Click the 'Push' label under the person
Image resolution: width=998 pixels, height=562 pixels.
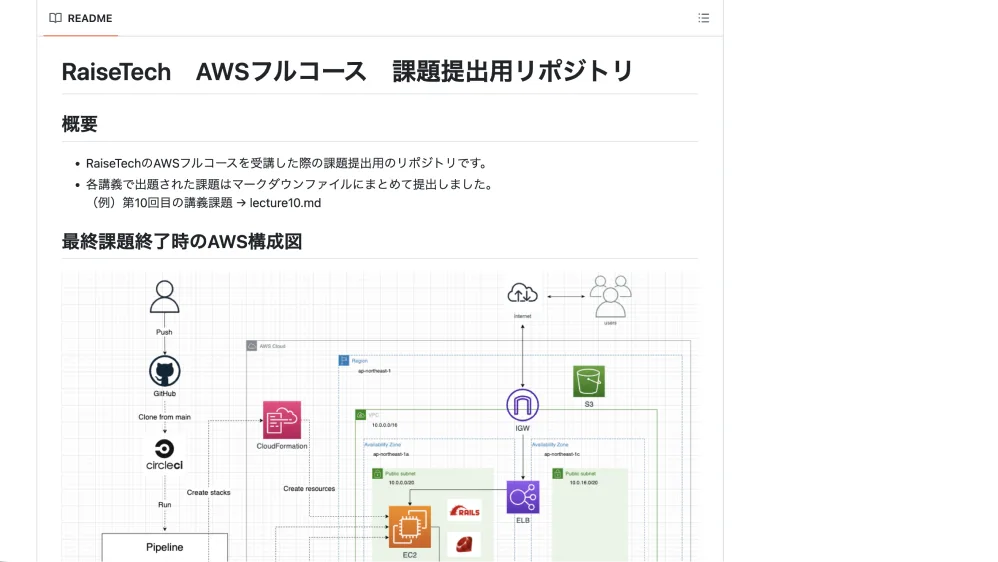(164, 332)
